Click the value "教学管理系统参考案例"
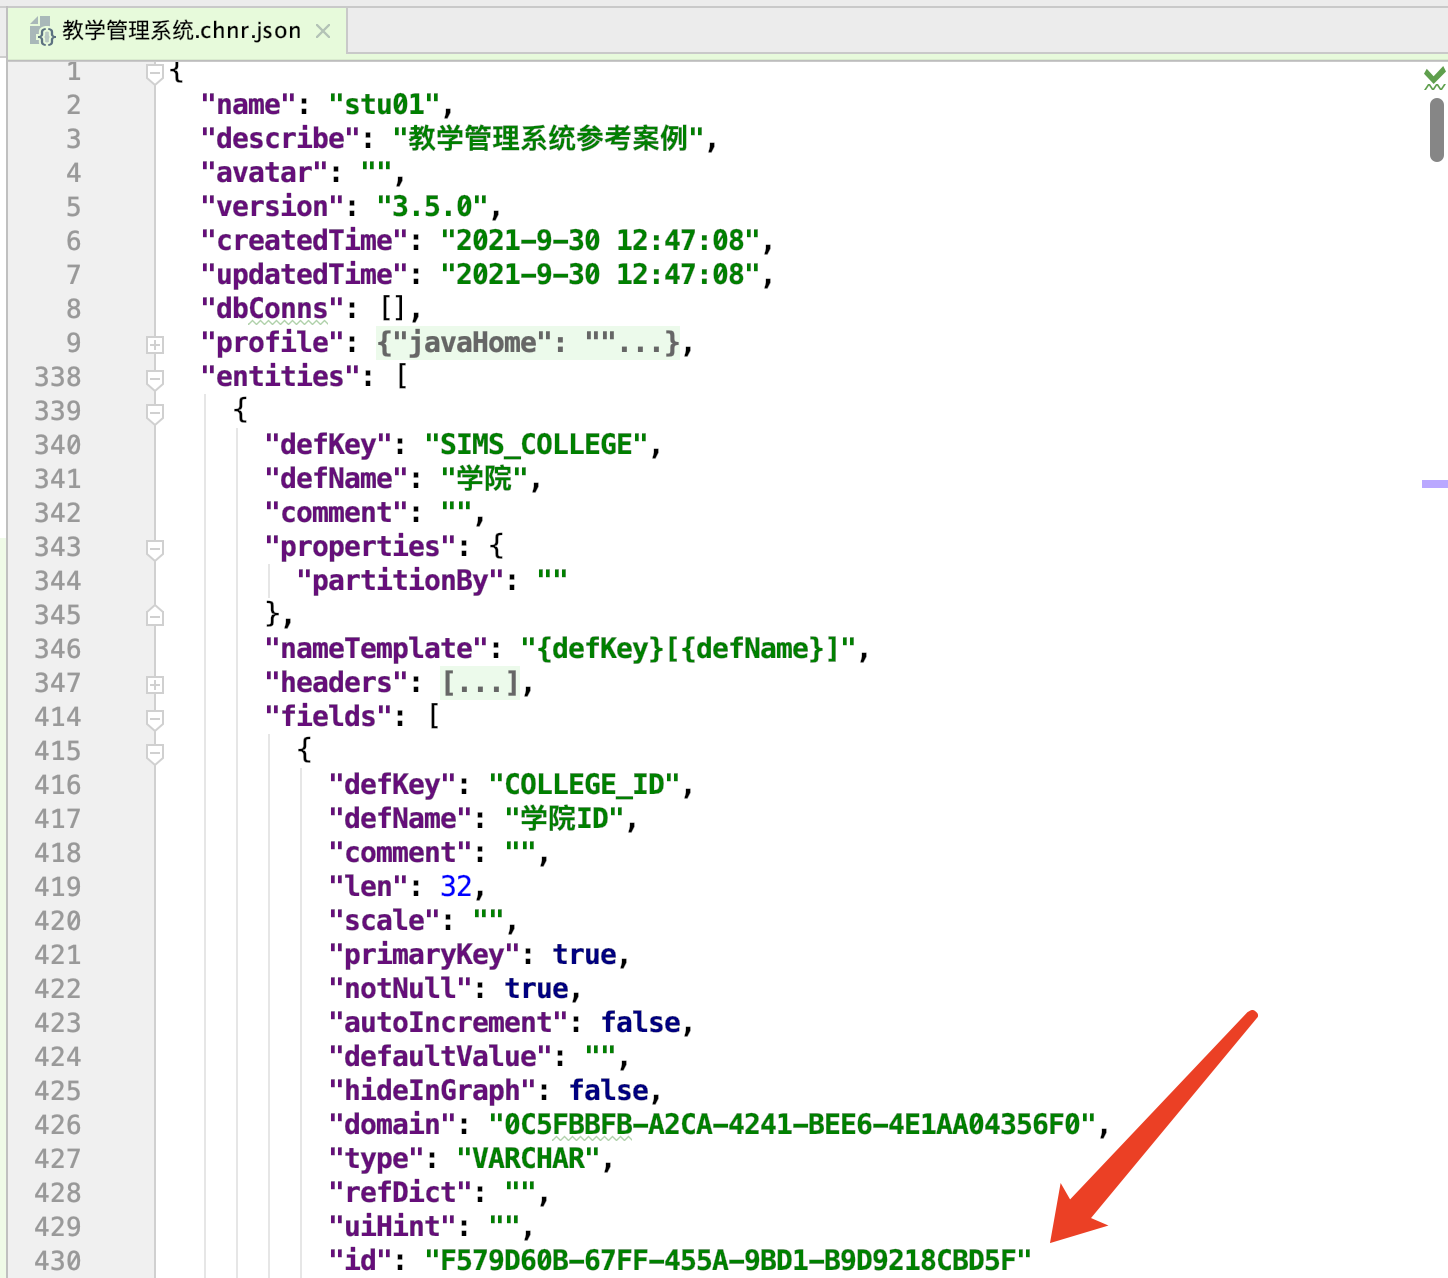Image resolution: width=1448 pixels, height=1278 pixels. click(548, 139)
